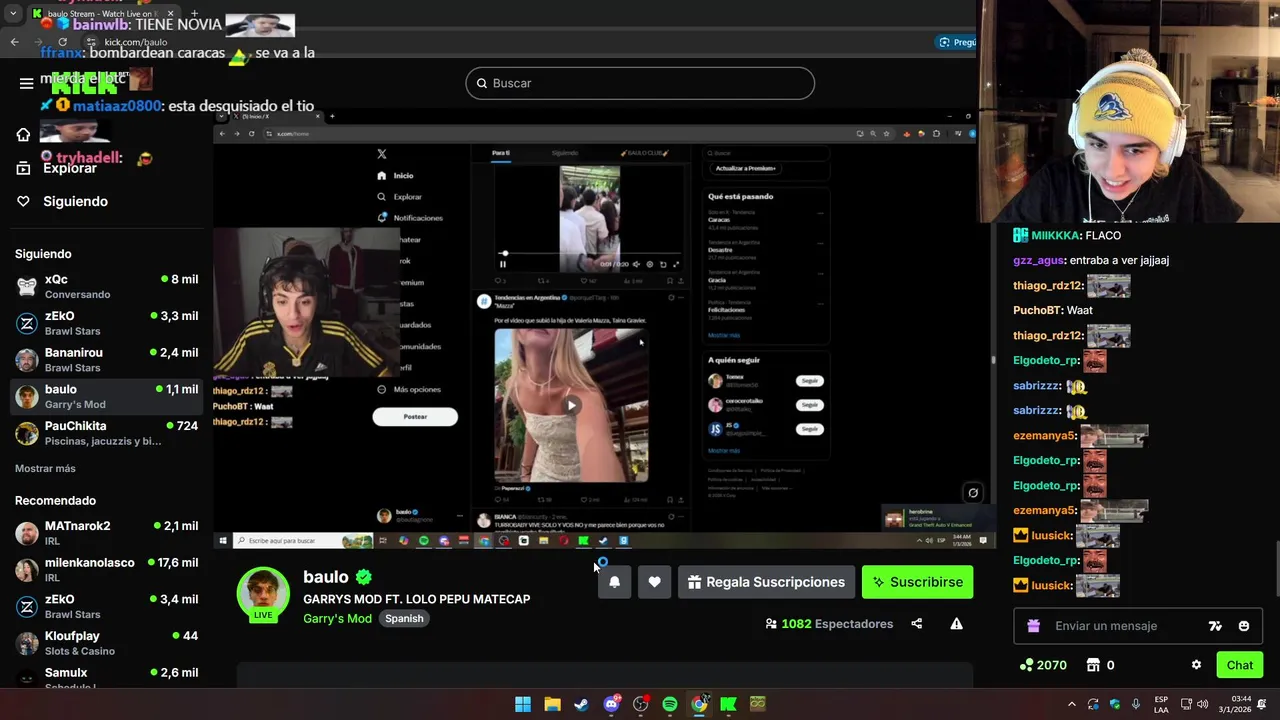
Task: Open chat settings gear
Action: 1196,665
